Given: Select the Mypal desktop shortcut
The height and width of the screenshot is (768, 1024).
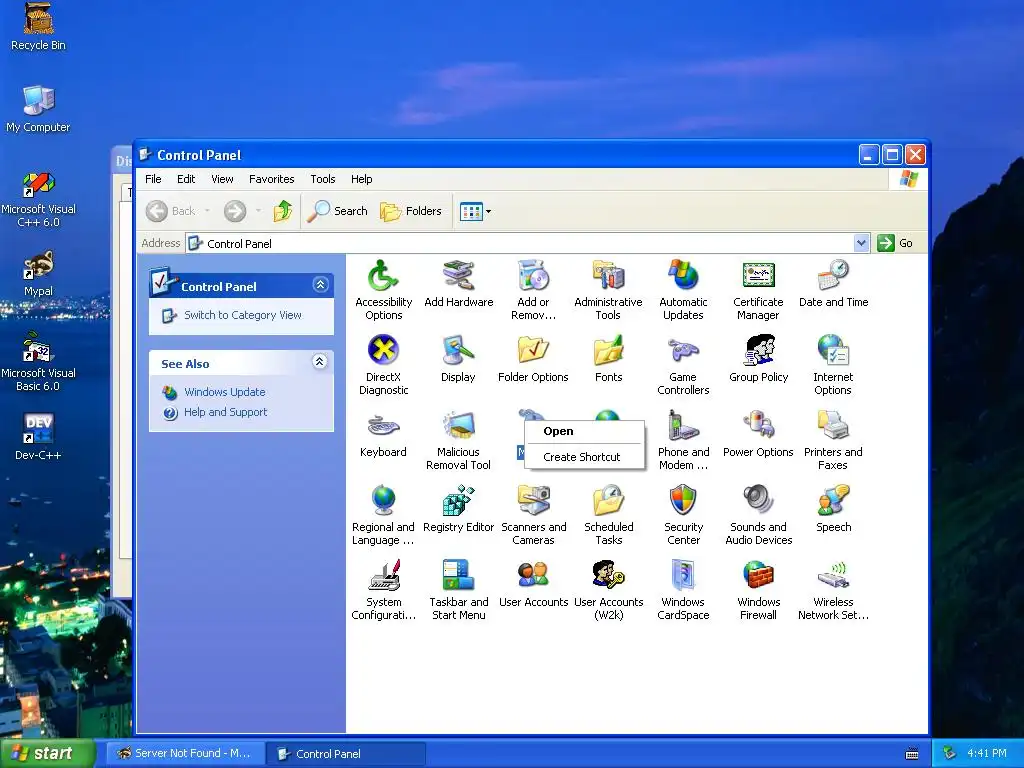Looking at the screenshot, I should 39,274.
